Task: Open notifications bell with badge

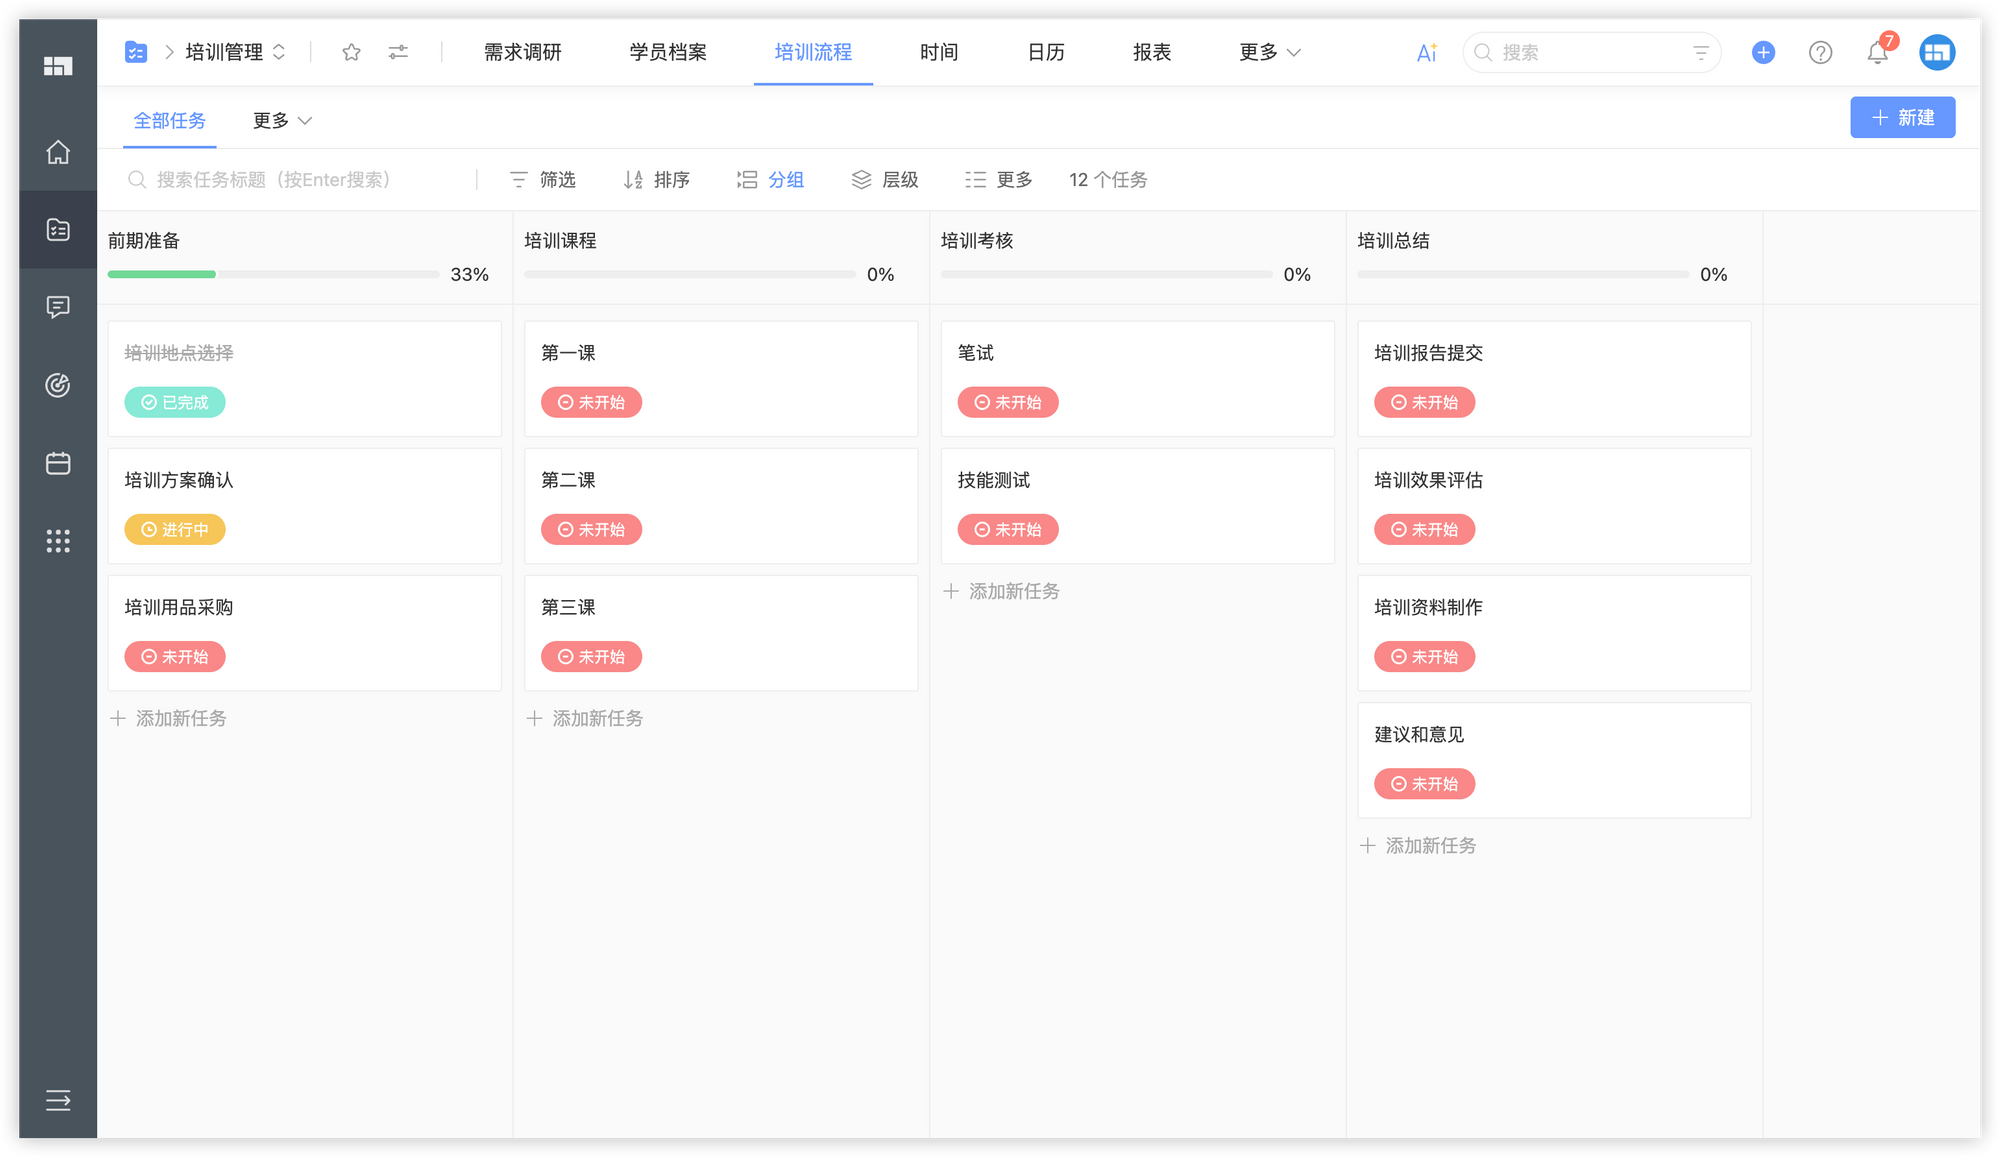Action: pyautogui.click(x=1877, y=52)
